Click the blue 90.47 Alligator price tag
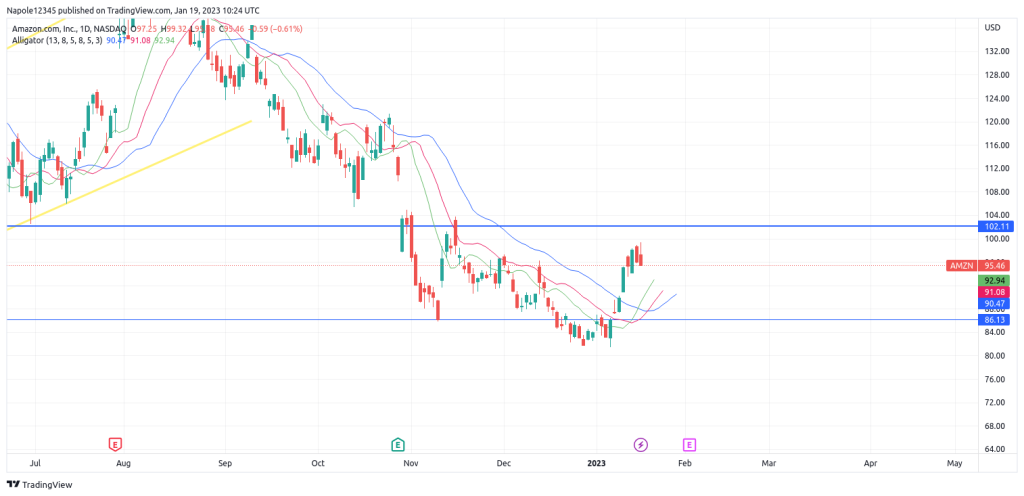1024x496 pixels. pyautogui.click(x=995, y=304)
